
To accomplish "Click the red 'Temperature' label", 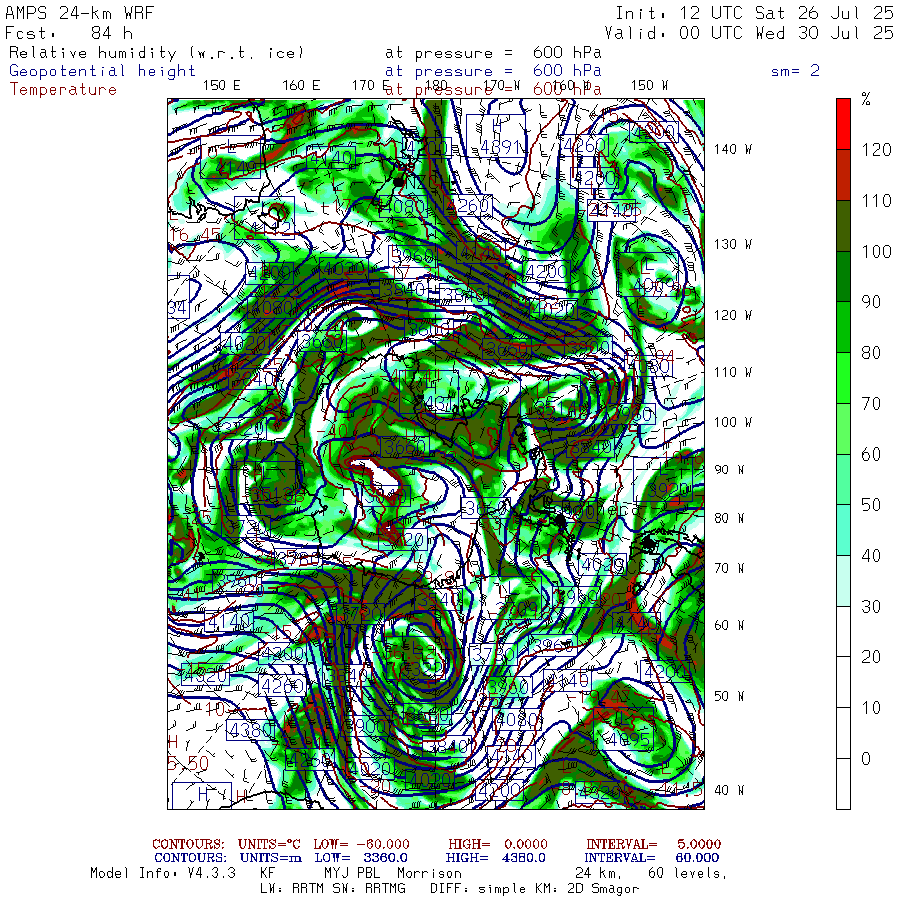I will 63,90.
